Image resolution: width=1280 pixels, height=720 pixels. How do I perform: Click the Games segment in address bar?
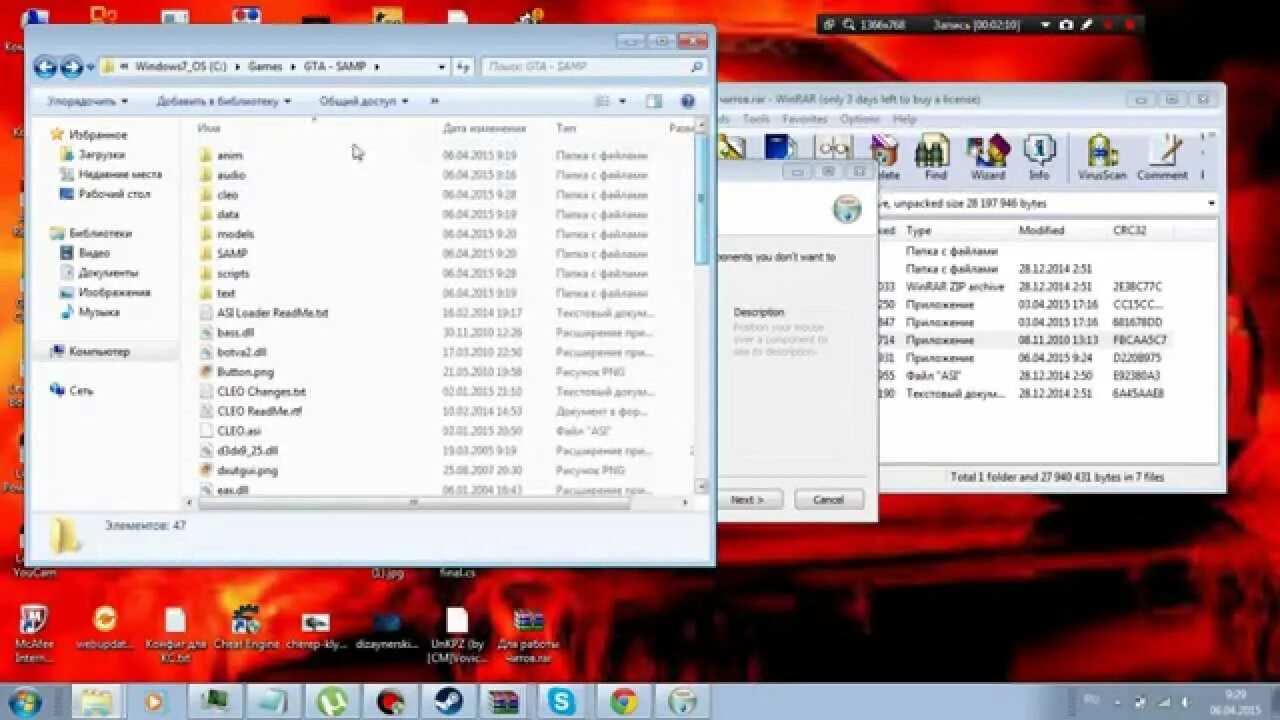[x=265, y=67]
